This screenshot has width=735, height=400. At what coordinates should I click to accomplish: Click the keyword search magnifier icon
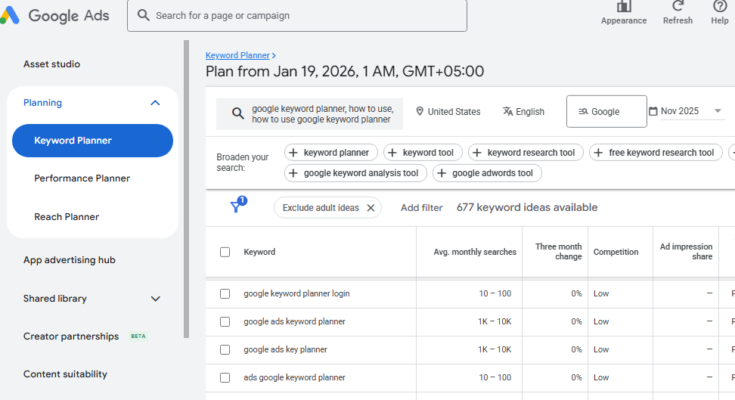click(238, 113)
